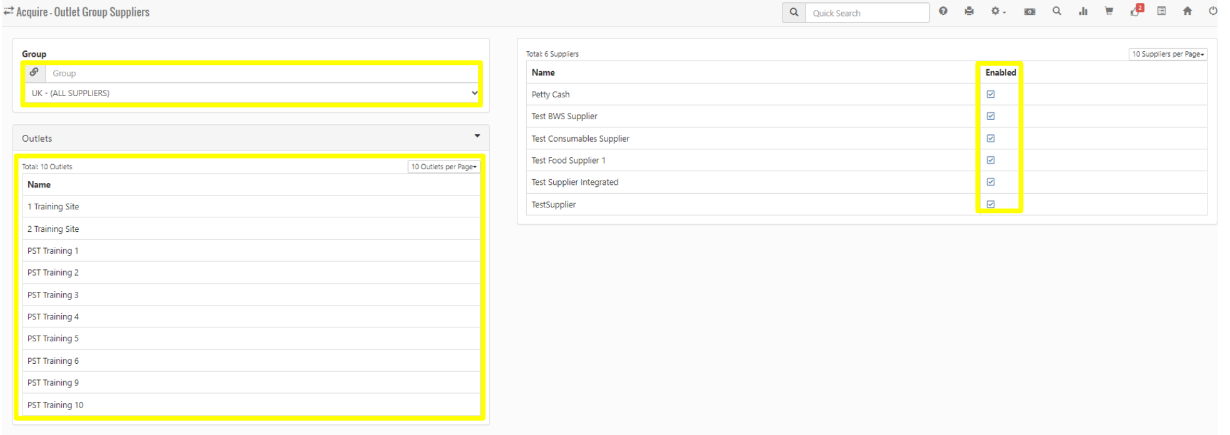This screenshot has height=435, width=1230.
Task: Click the cash money icon
Action: 1029,12
